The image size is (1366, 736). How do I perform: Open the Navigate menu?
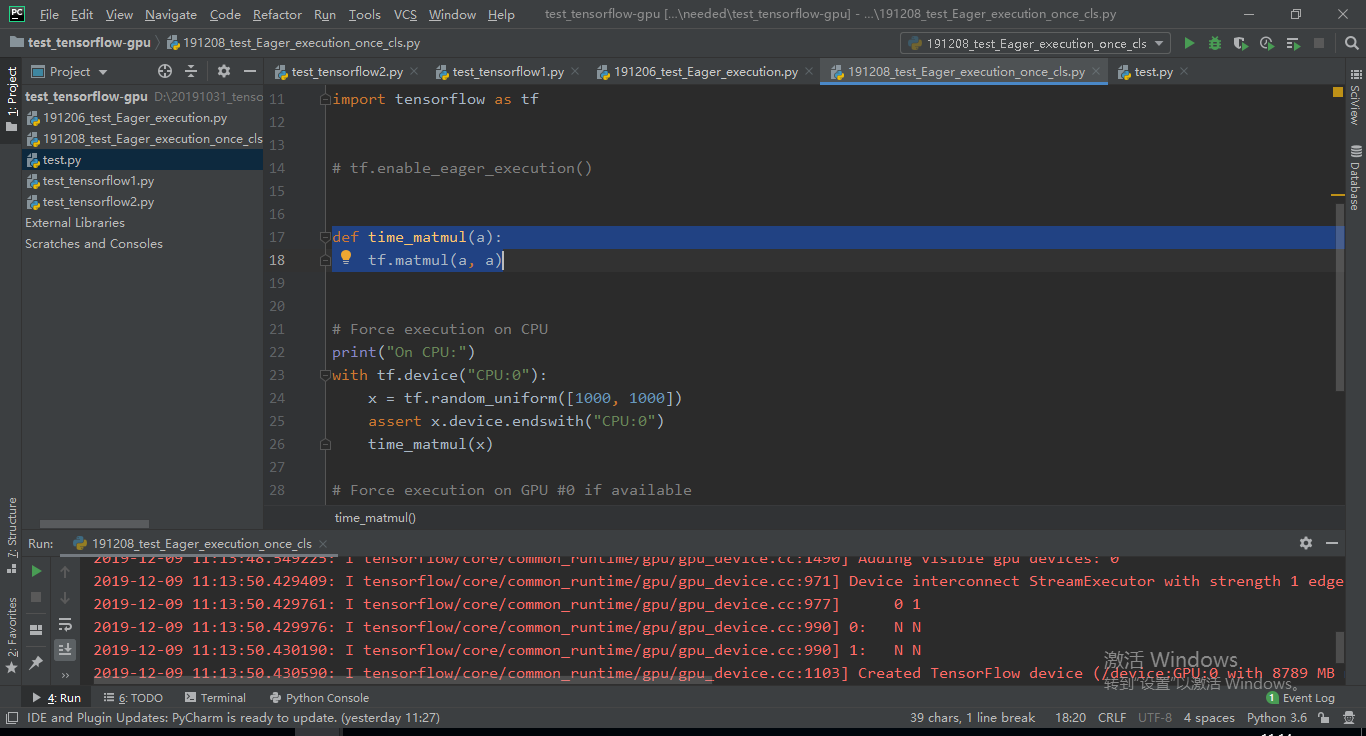coord(171,14)
